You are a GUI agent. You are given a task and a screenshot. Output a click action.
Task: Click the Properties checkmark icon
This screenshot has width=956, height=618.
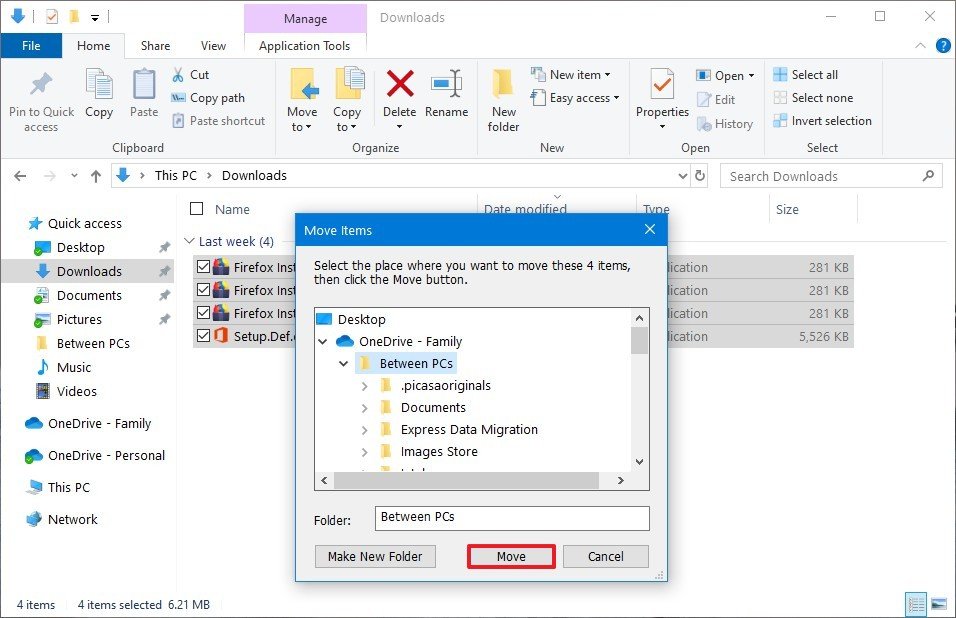(662, 84)
